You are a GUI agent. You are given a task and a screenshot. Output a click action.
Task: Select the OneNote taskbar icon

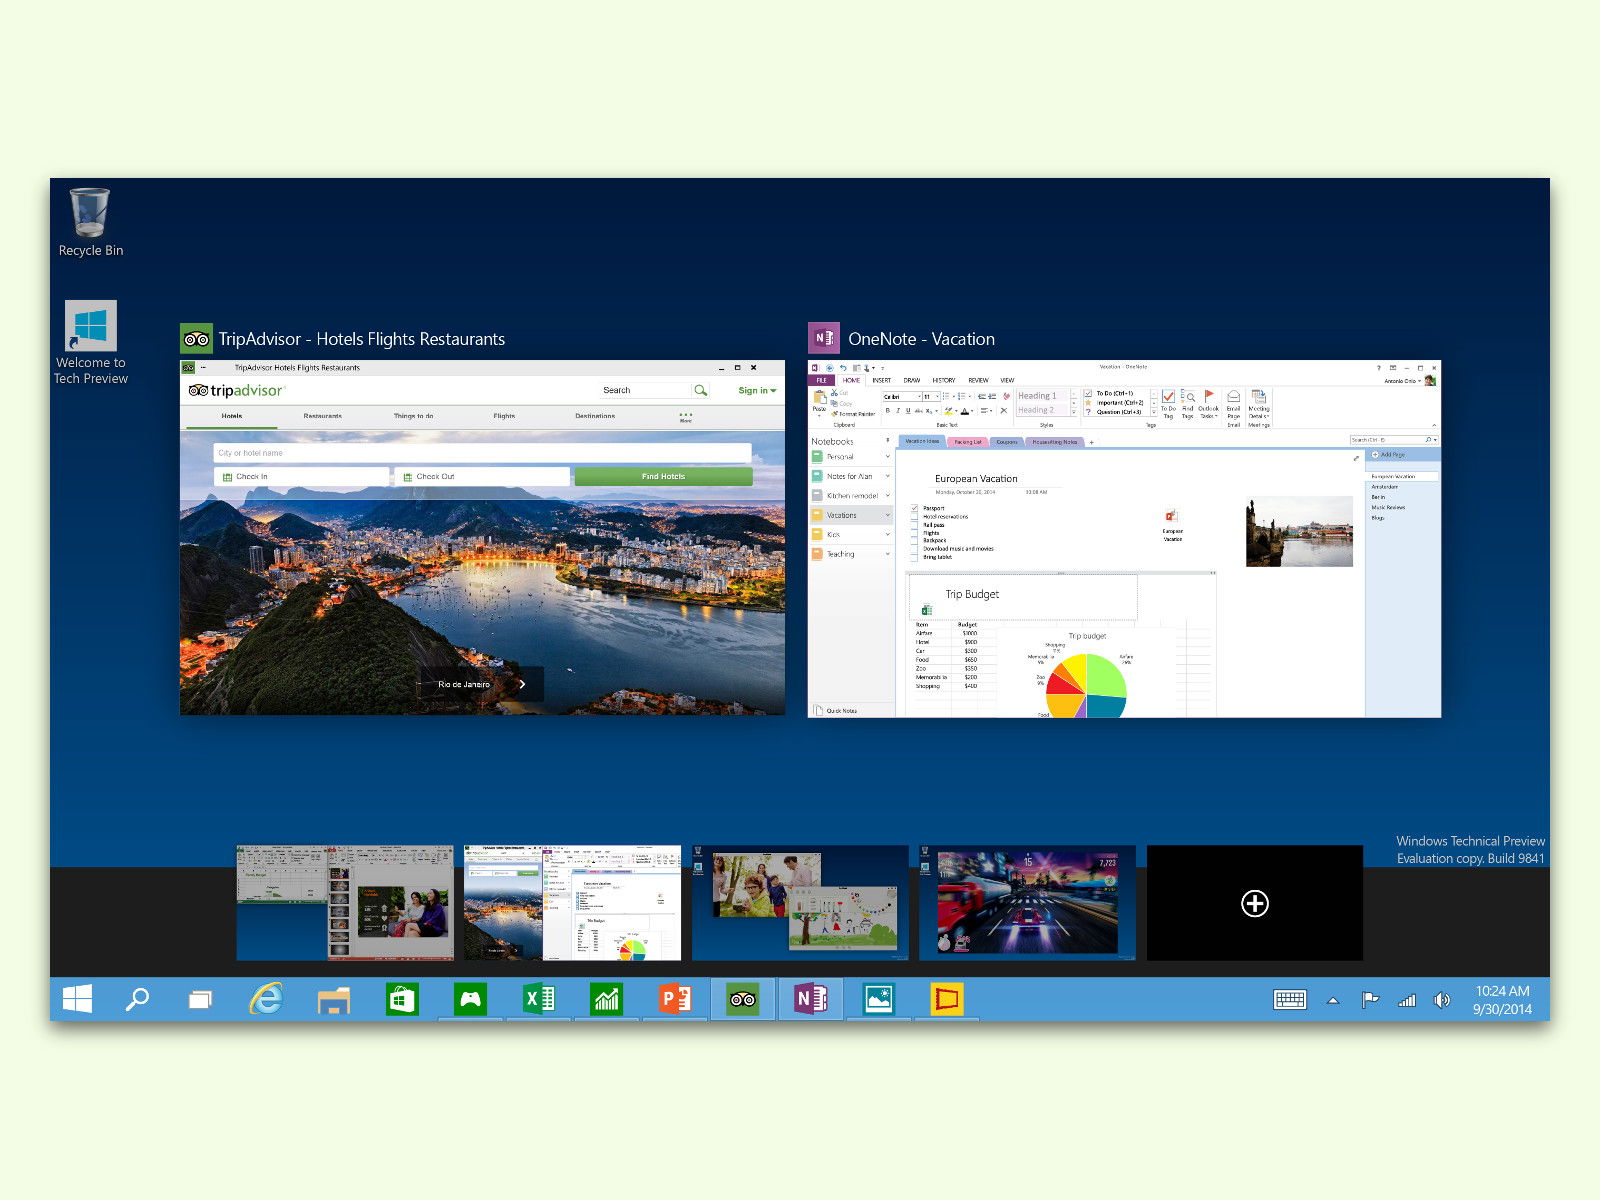point(811,998)
